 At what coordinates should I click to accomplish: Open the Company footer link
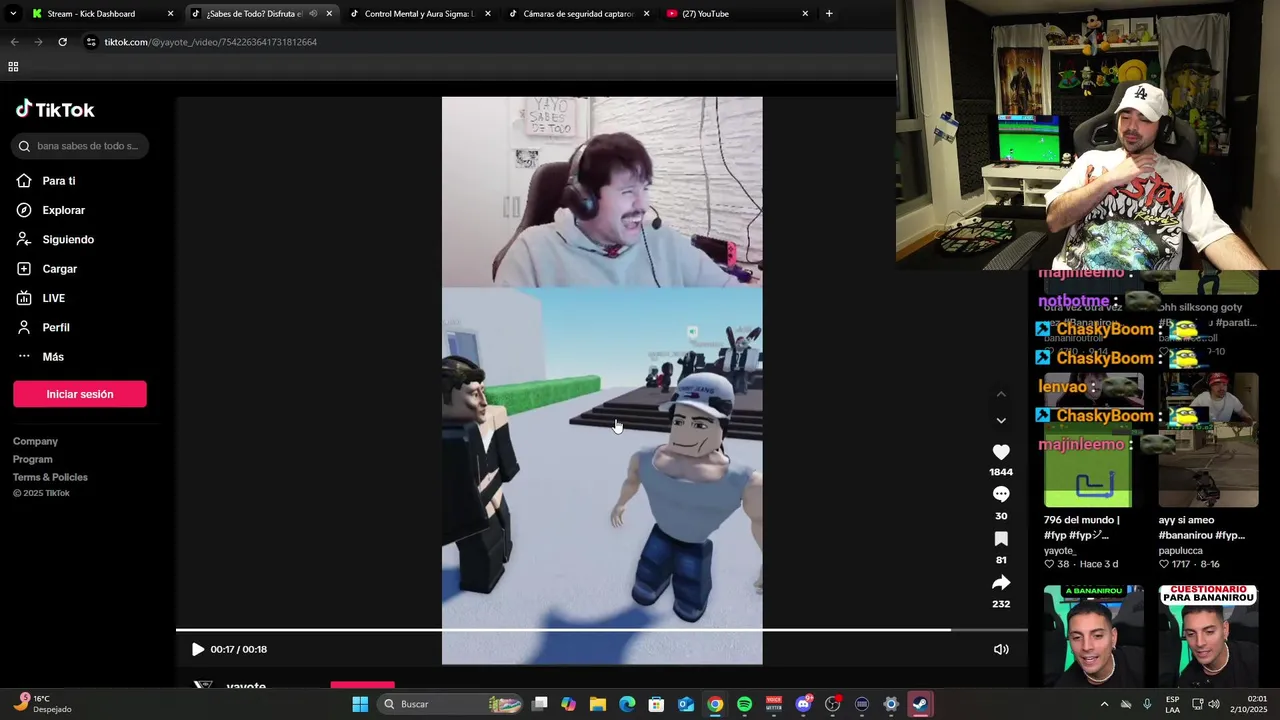point(35,441)
